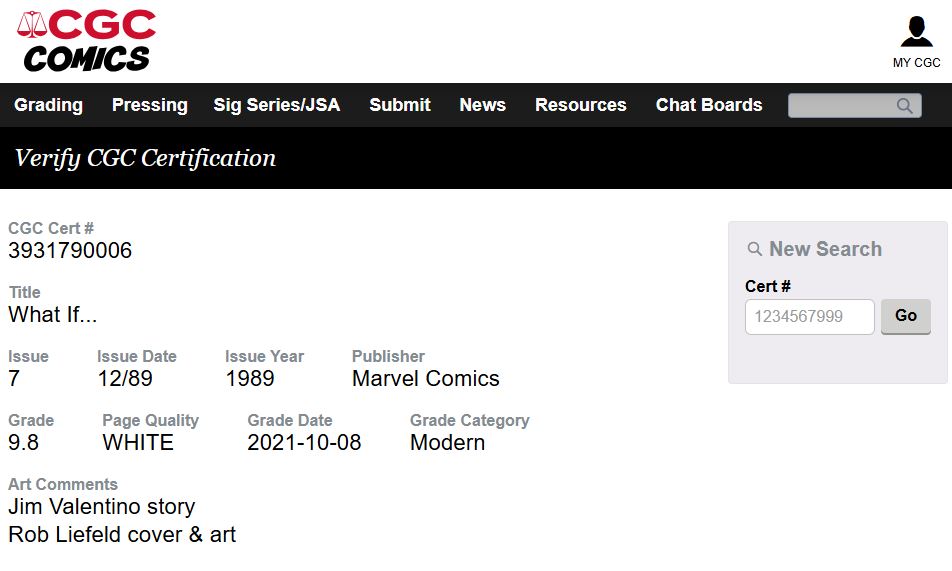Viewport: 952px width, 571px height.
Task: Click the What If... title text
Action: (52, 315)
